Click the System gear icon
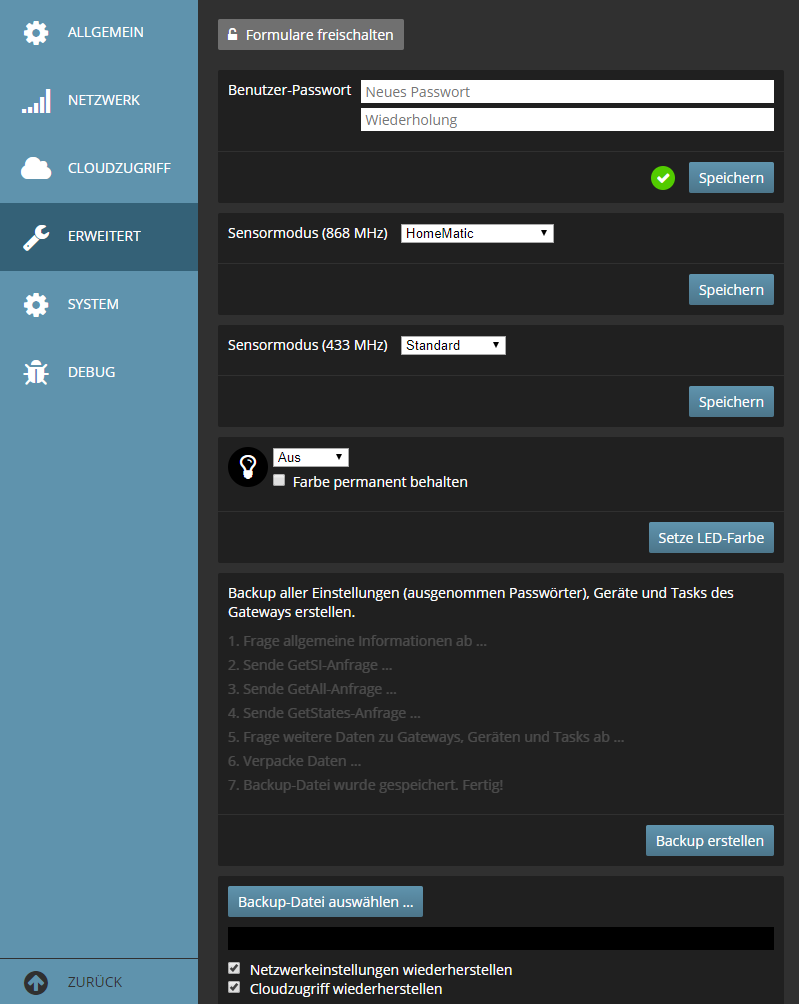The image size is (799, 1005). point(36,304)
